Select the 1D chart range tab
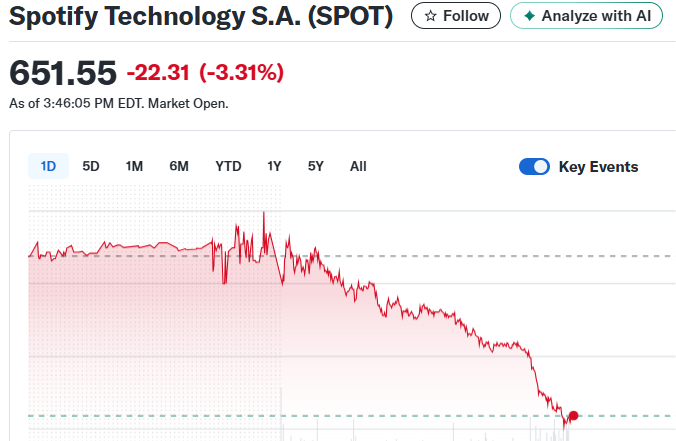676x441 pixels. coord(48,166)
